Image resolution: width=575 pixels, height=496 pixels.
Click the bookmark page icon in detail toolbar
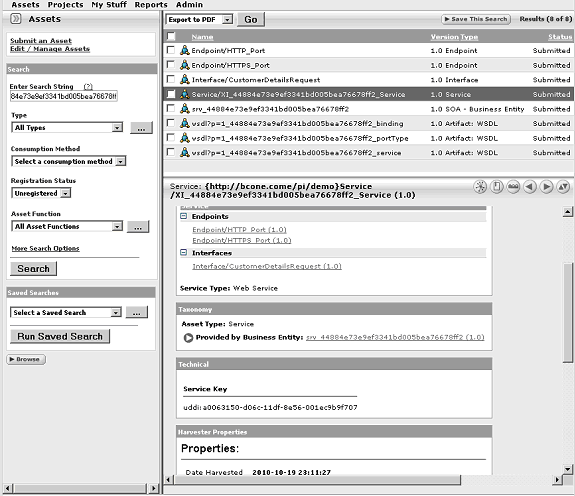(x=497, y=187)
